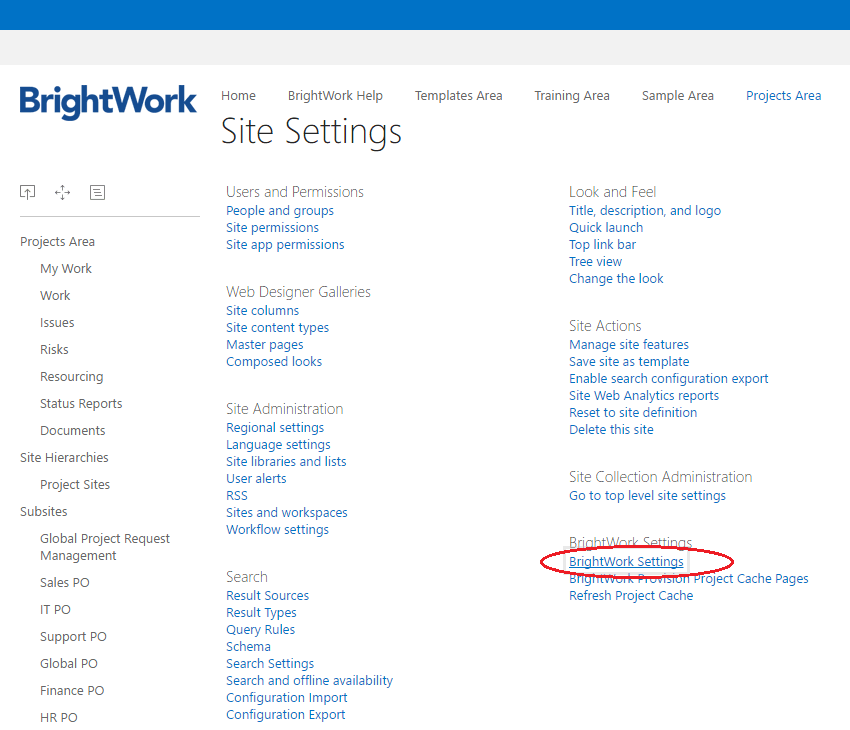850x730 pixels.
Task: Open Documents in the sidebar
Action: [73, 431]
